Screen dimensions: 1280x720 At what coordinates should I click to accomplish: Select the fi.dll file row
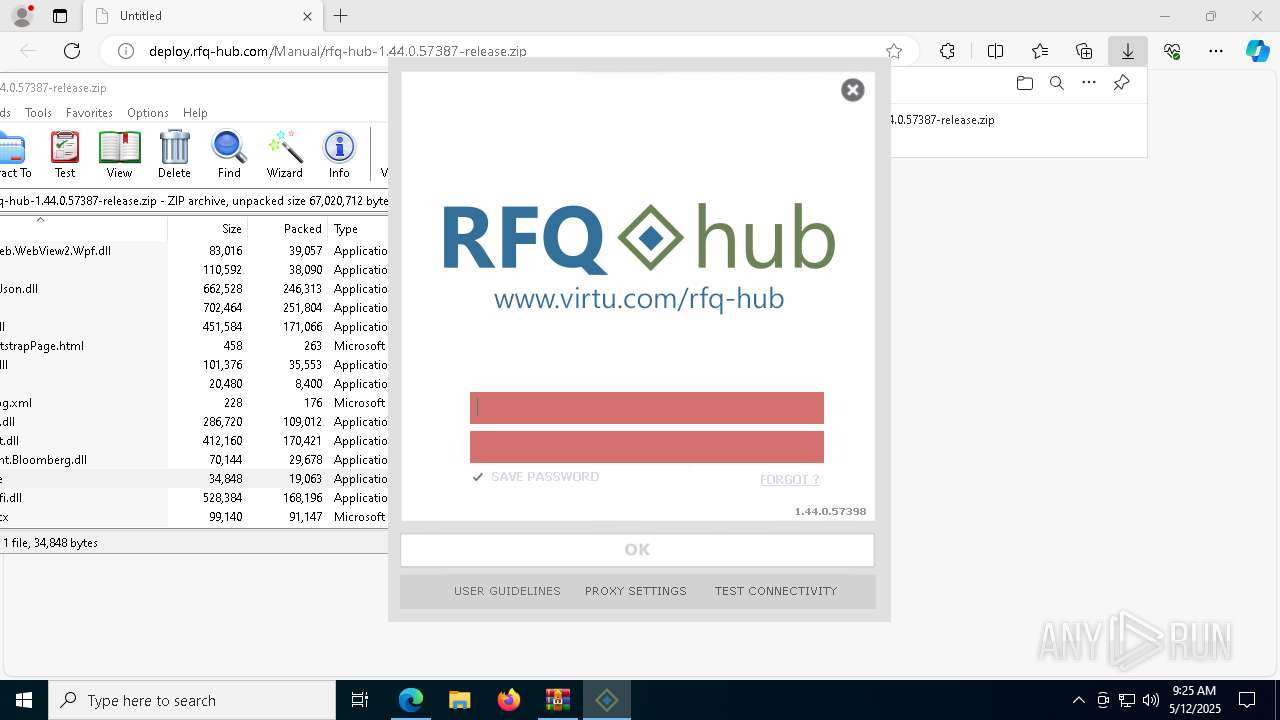tap(194, 498)
